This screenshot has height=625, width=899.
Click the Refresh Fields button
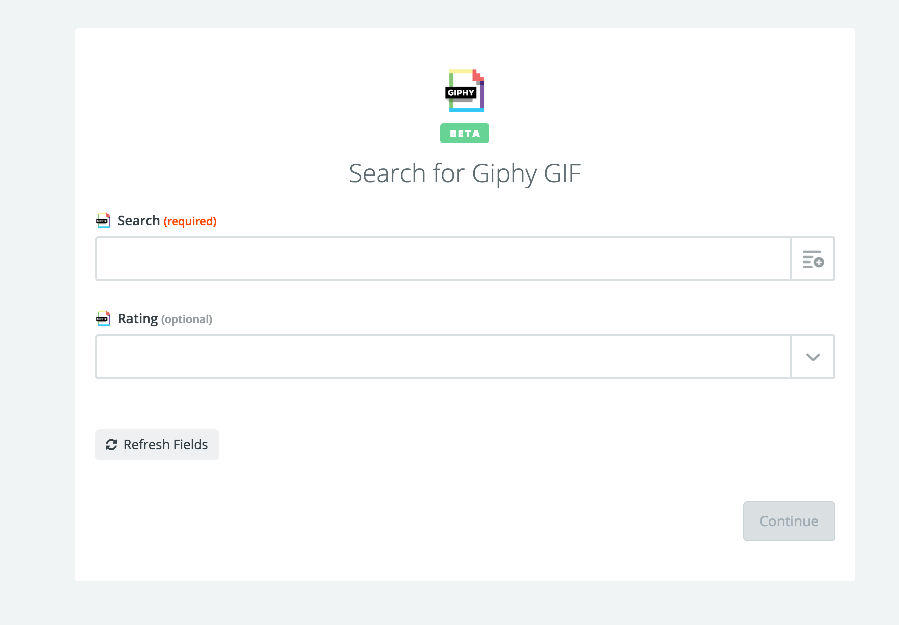coord(157,444)
